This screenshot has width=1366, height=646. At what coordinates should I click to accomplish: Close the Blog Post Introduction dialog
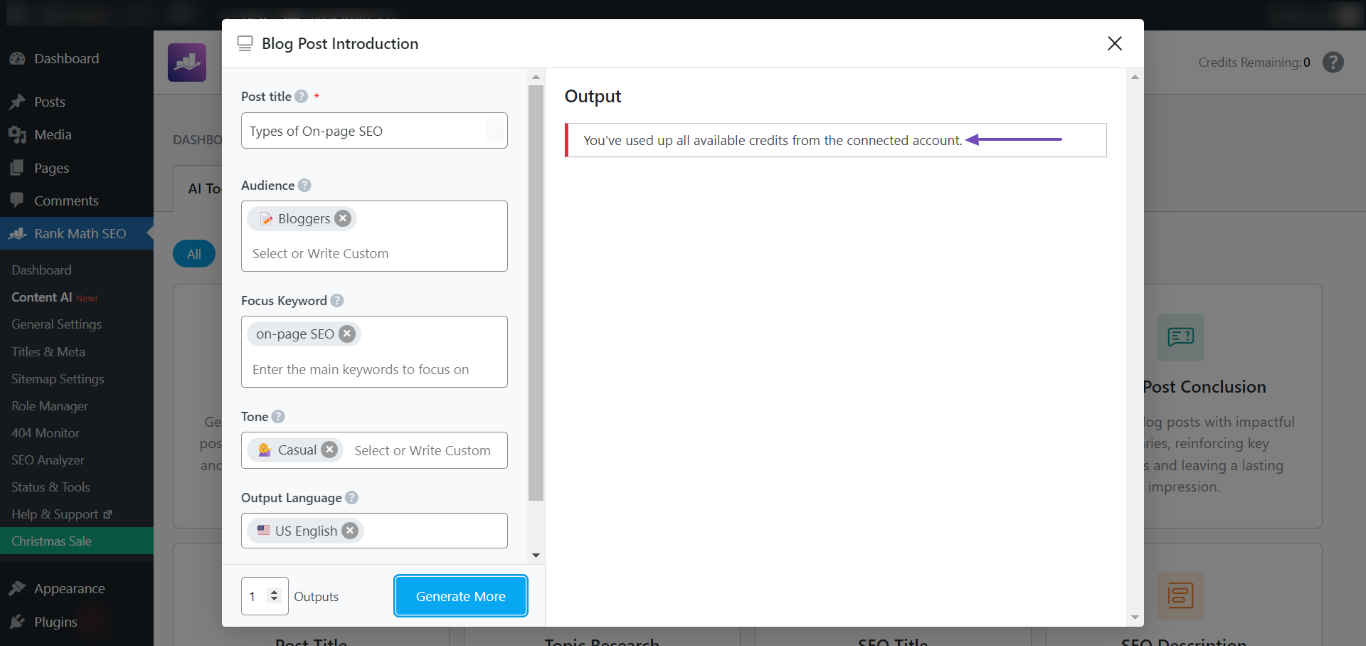click(1115, 43)
